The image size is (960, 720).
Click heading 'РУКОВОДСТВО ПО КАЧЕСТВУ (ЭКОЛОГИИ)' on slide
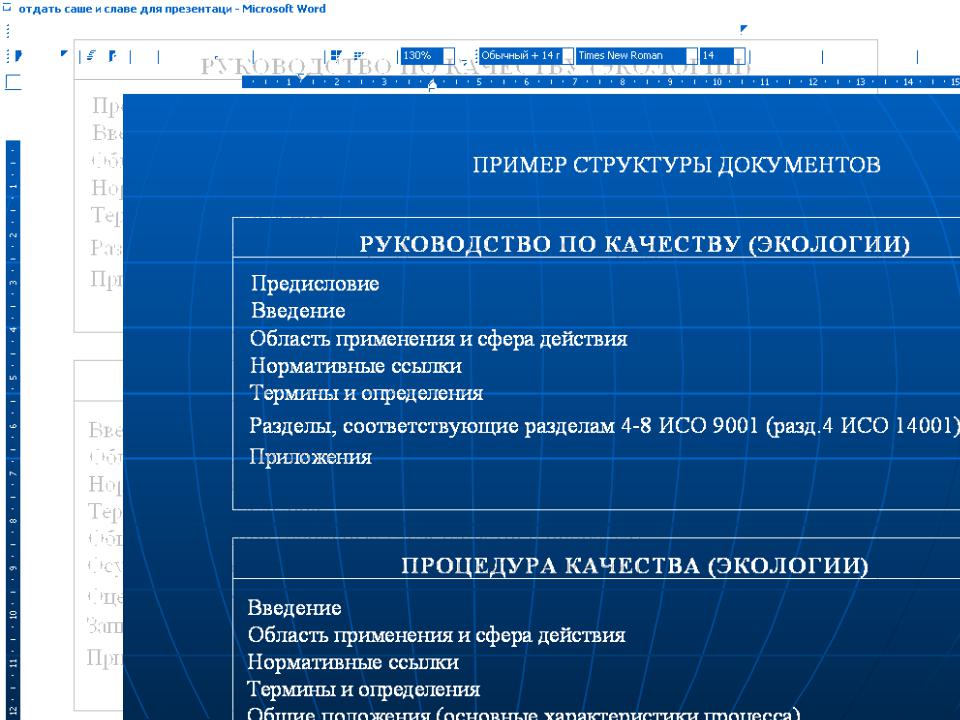click(634, 244)
